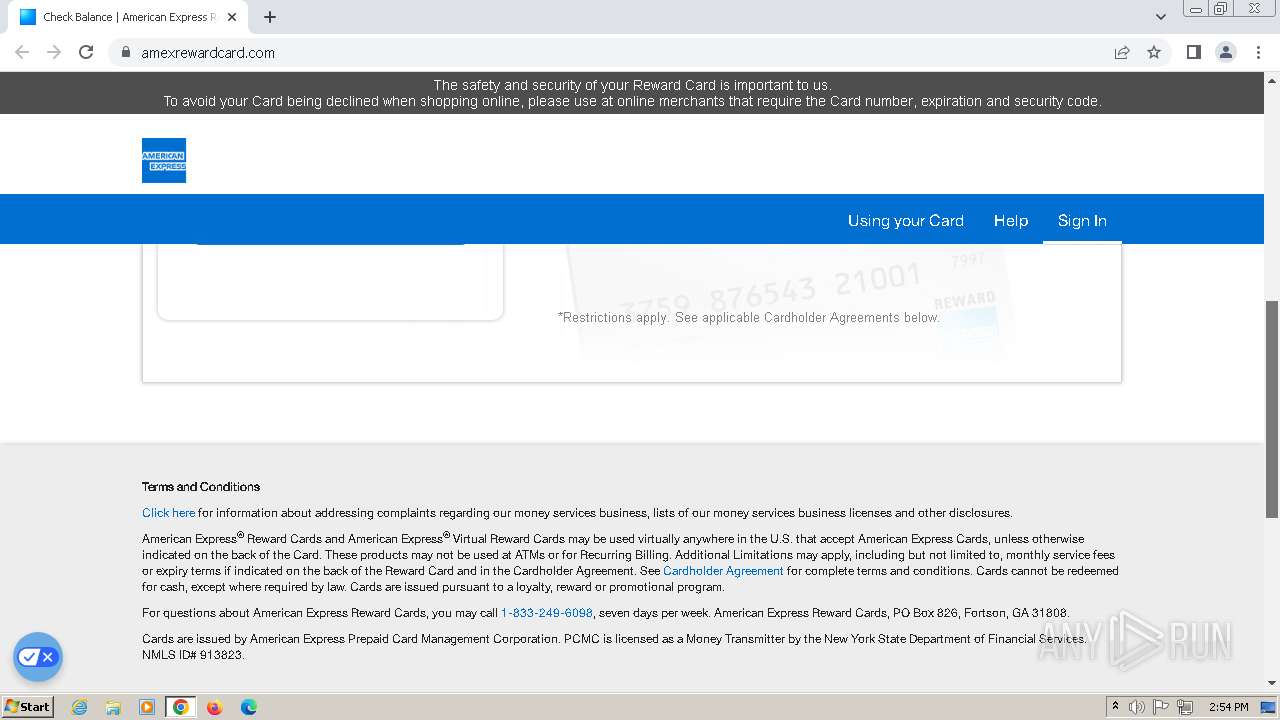The image size is (1280, 720).
Task: Toggle browser side panel
Action: [1193, 52]
